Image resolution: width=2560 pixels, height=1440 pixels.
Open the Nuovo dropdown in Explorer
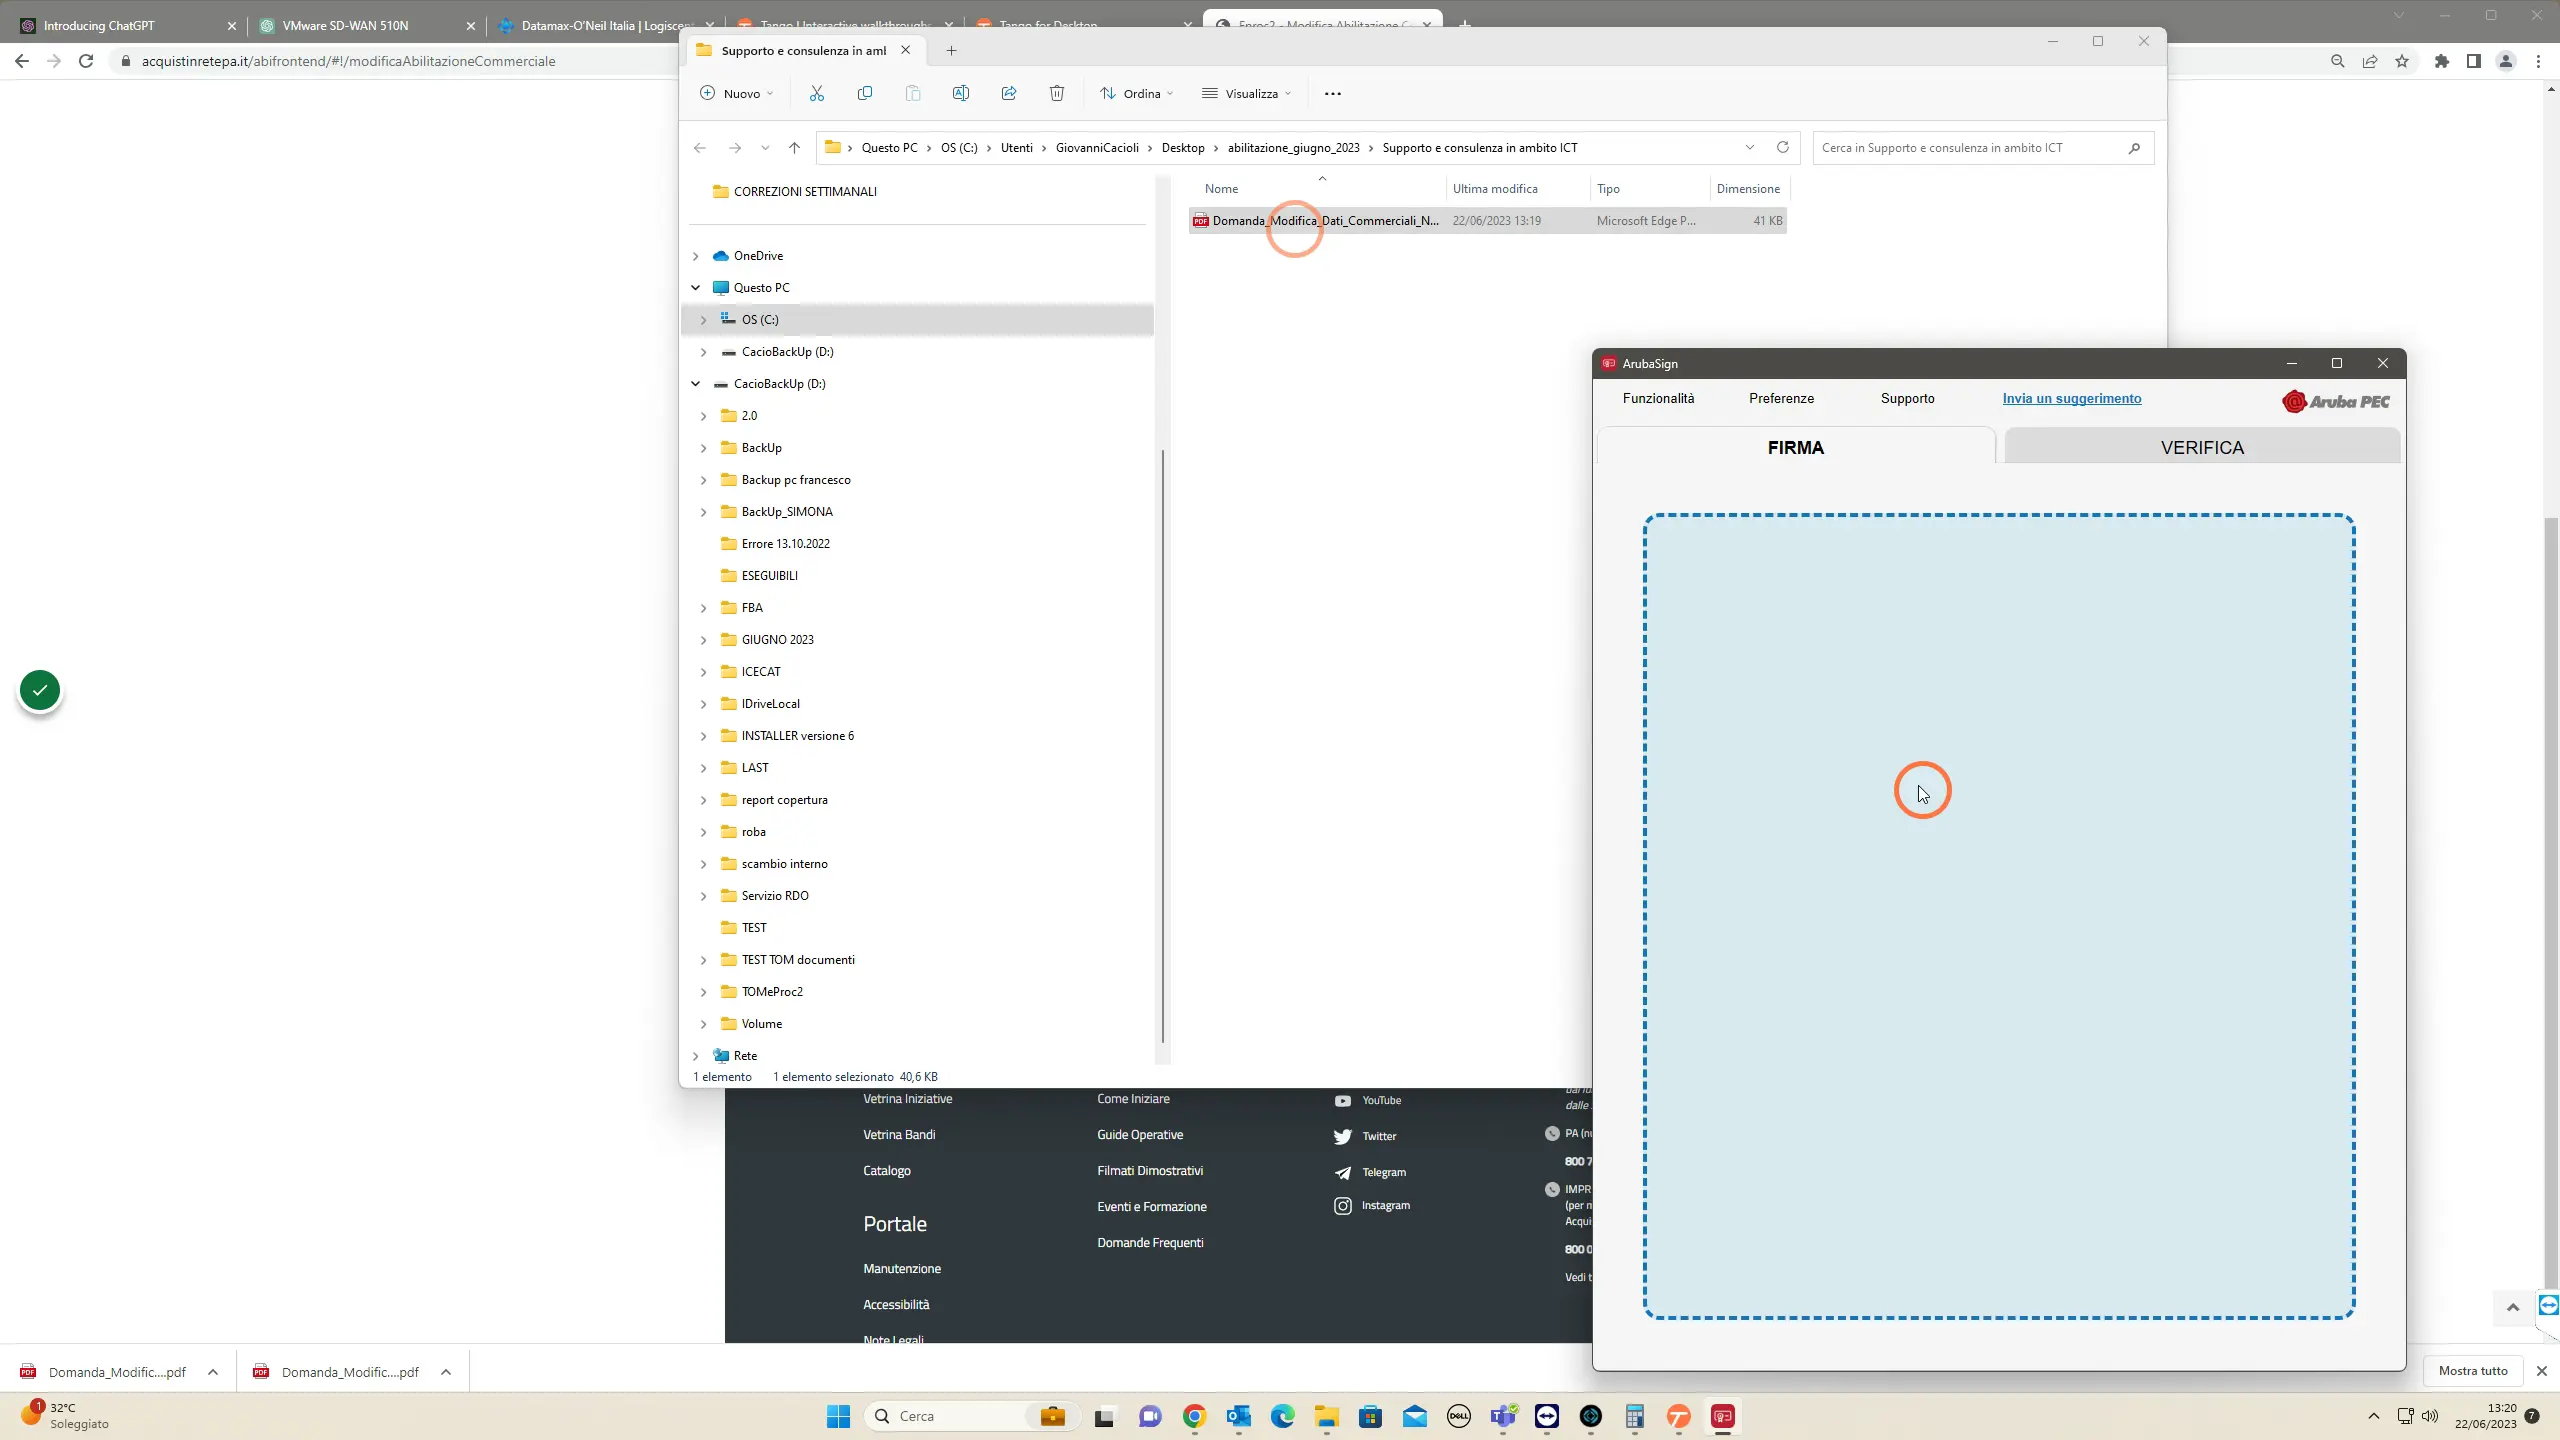[x=737, y=93]
